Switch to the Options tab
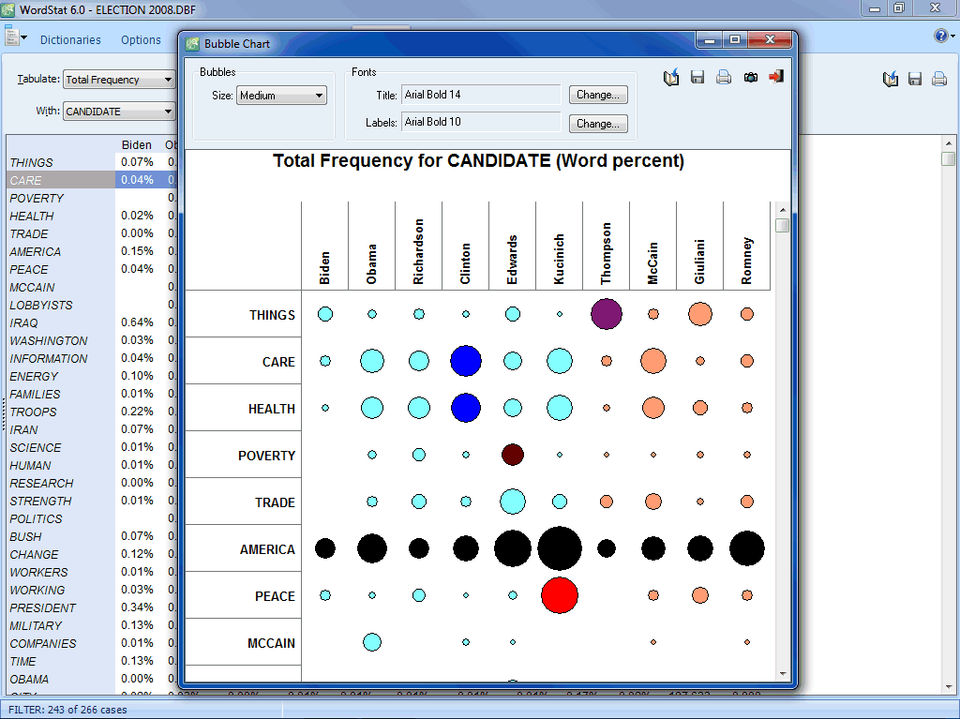960x719 pixels. pos(141,40)
